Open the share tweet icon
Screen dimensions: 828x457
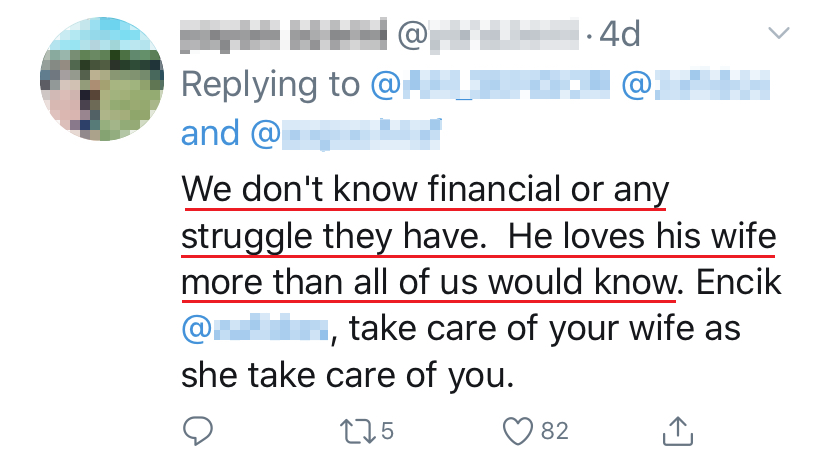tap(678, 430)
